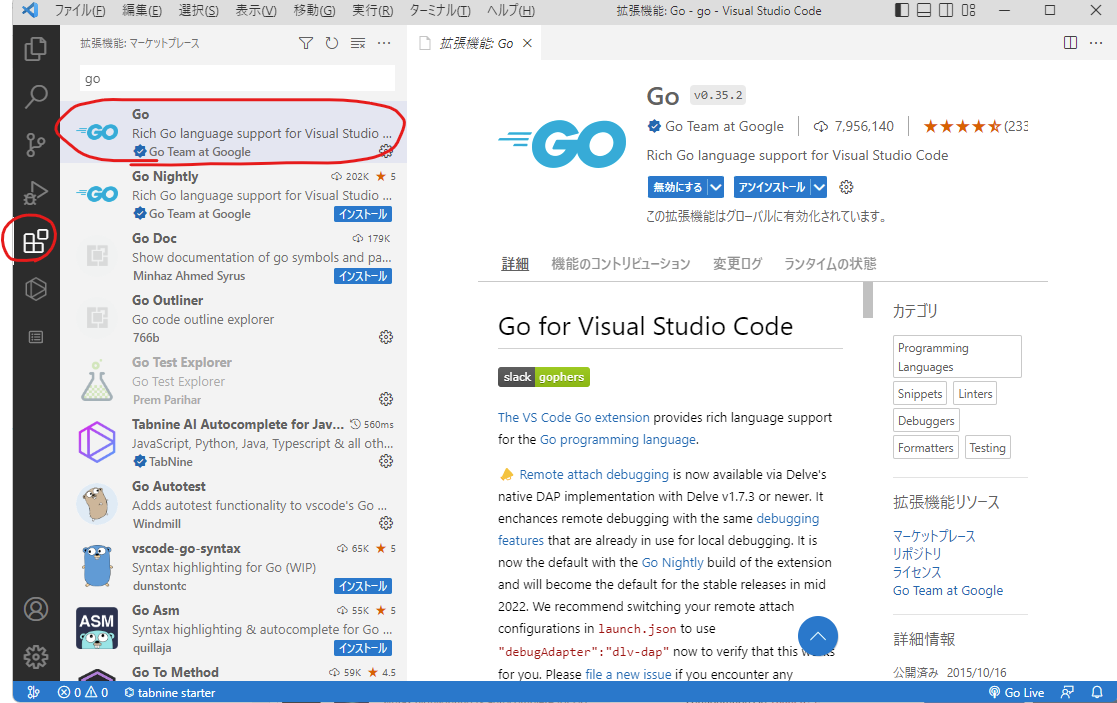Click the filter extensions funnel icon
The width and height of the screenshot is (1117, 703).
306,43
